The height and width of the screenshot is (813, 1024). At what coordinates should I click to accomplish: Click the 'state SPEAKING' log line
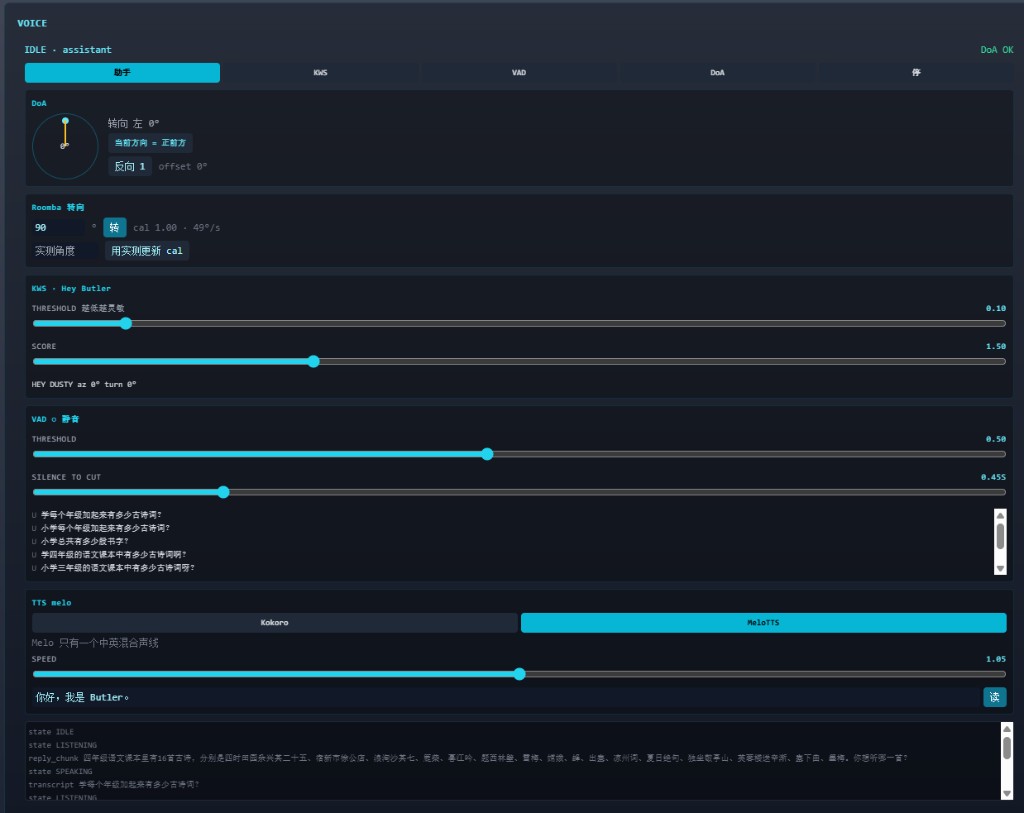pyautogui.click(x=60, y=771)
